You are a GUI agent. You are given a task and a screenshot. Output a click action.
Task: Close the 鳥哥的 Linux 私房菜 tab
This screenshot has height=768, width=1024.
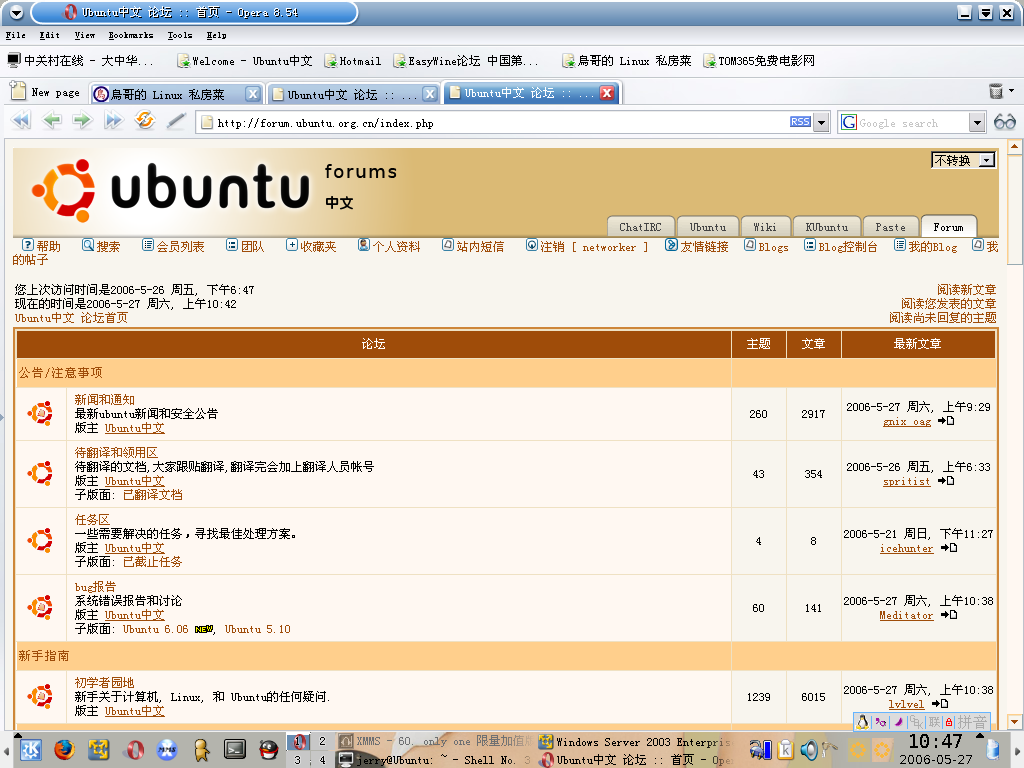(x=253, y=94)
